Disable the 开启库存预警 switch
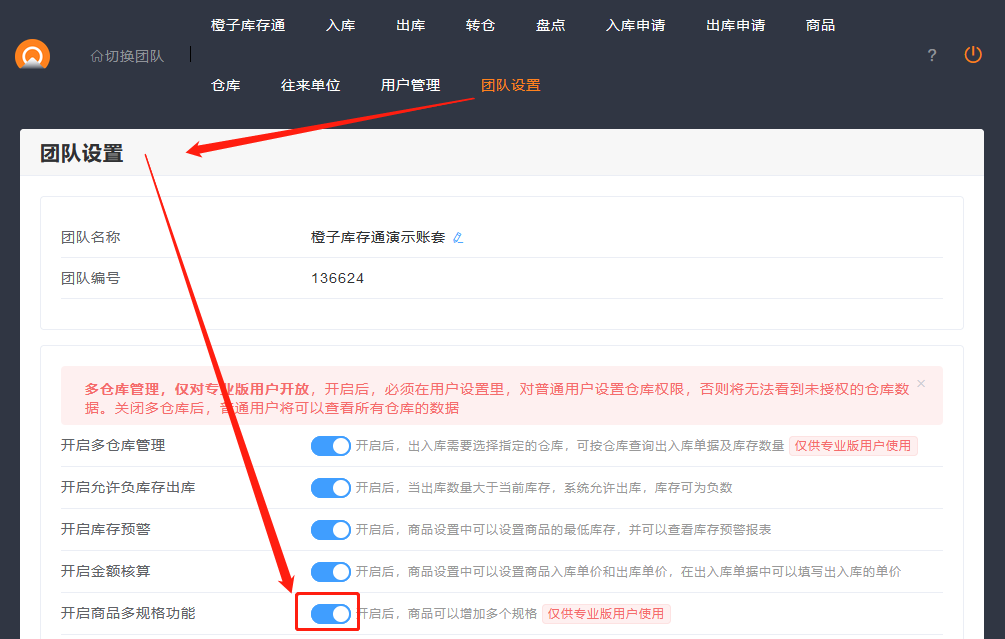Screen dimensions: 1005x639 (x=331, y=530)
